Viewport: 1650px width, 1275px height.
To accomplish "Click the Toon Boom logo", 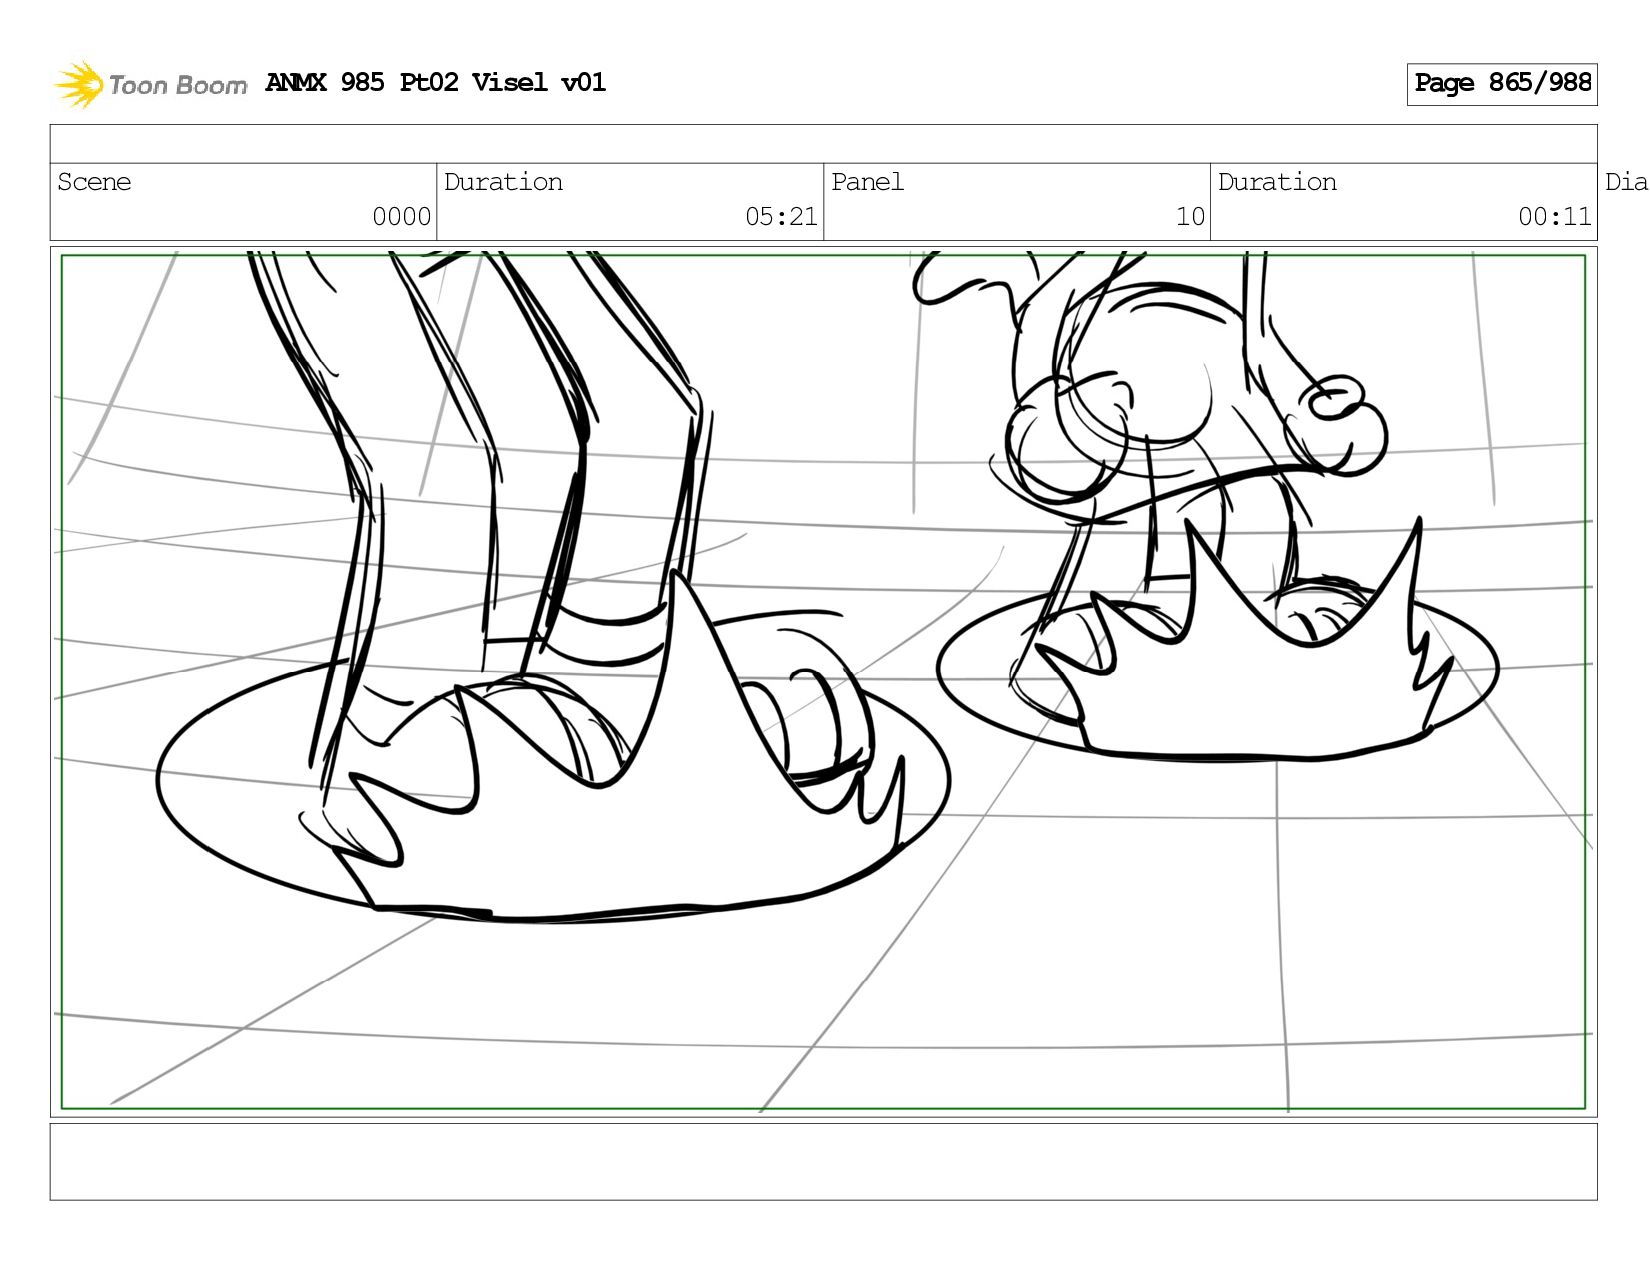I will (150, 84).
